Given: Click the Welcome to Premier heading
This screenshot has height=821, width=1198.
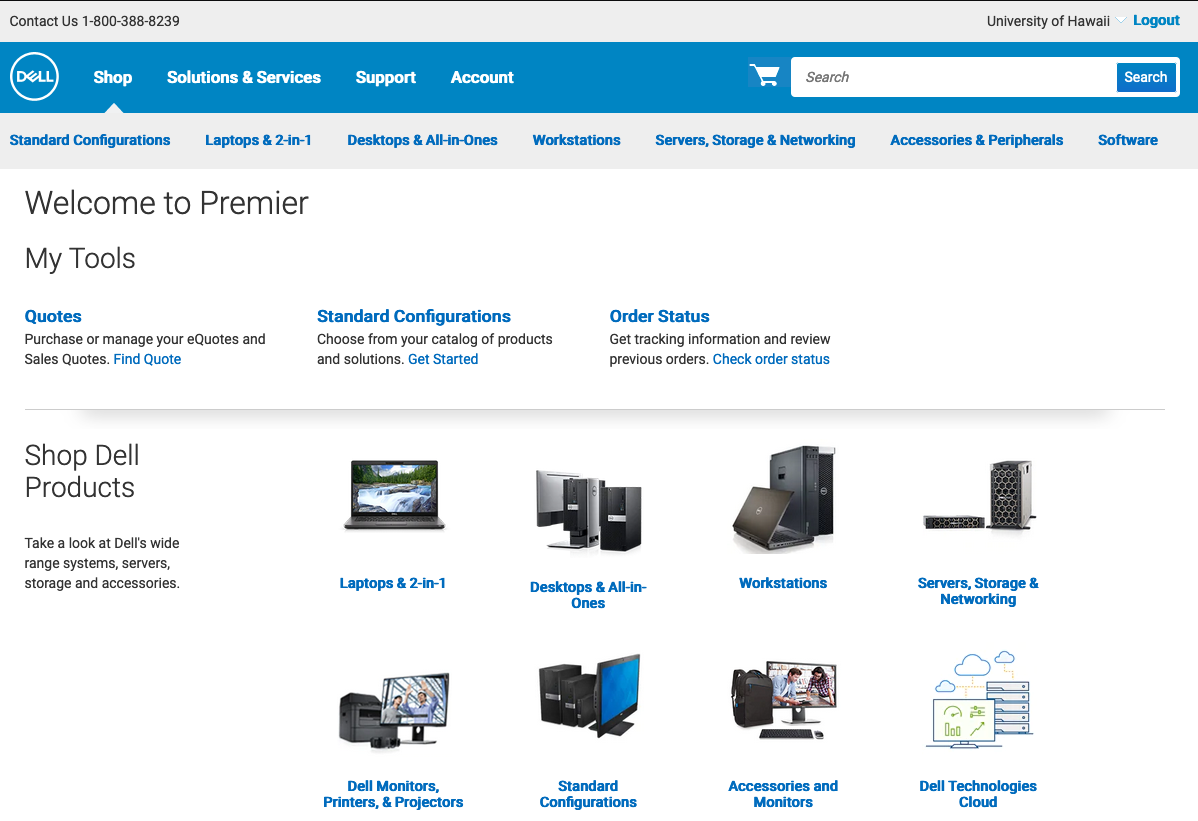Looking at the screenshot, I should pos(167,203).
